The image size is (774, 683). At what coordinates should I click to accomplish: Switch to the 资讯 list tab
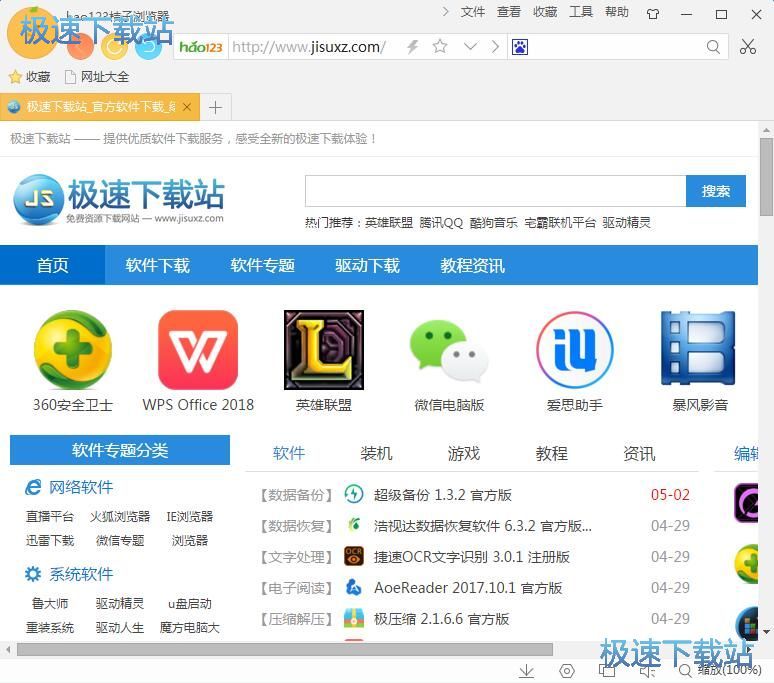639,453
